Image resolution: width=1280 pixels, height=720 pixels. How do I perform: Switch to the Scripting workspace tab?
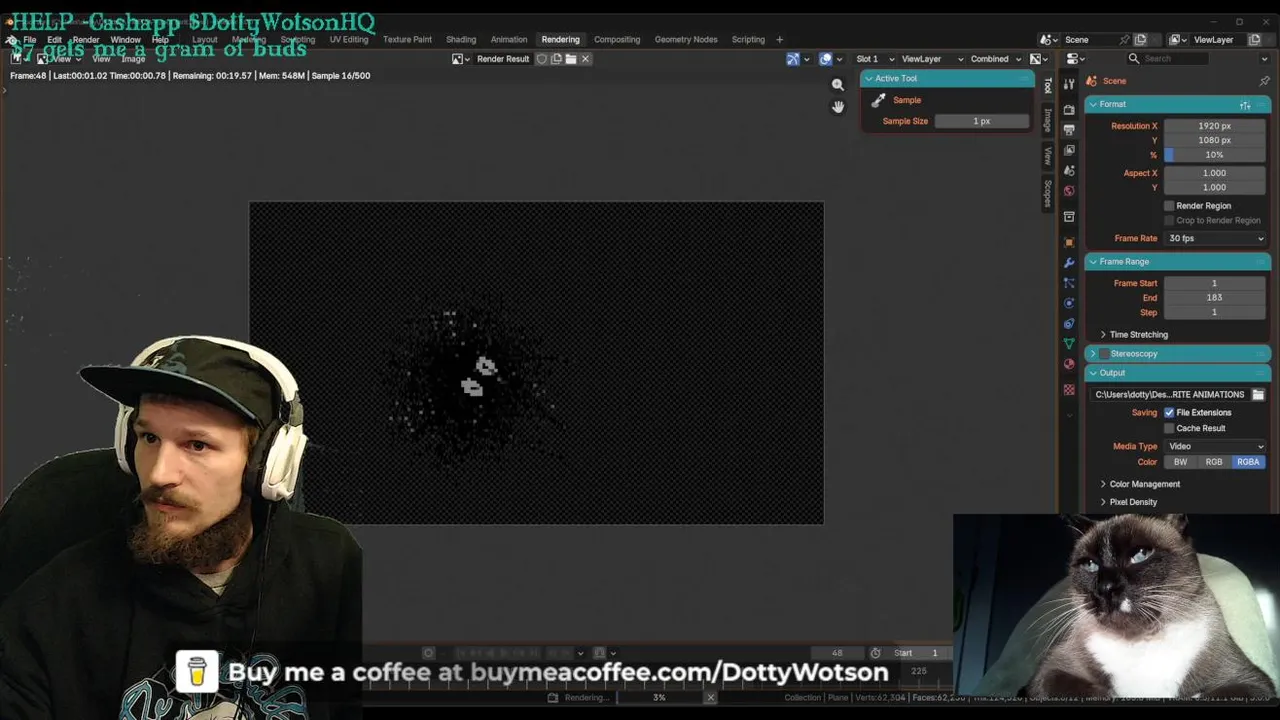tap(748, 40)
